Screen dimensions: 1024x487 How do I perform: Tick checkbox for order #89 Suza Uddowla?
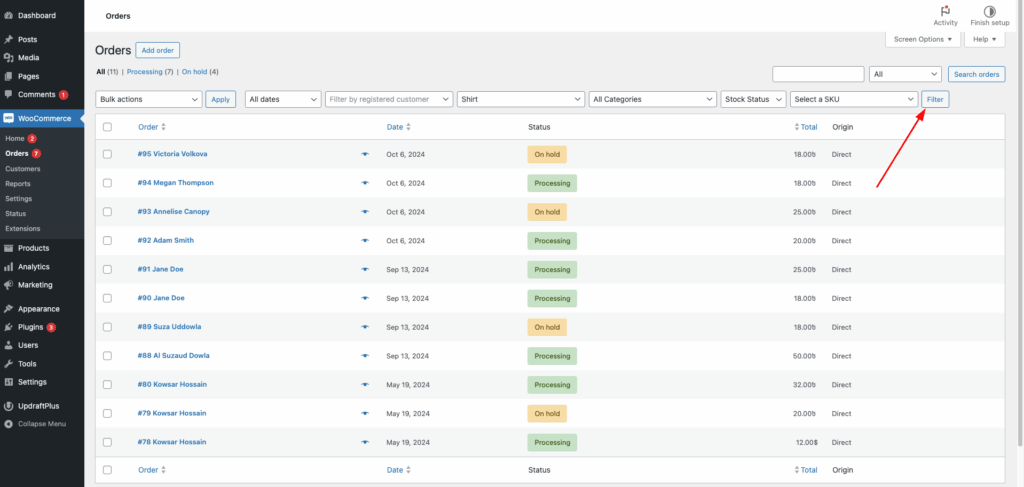coord(108,327)
